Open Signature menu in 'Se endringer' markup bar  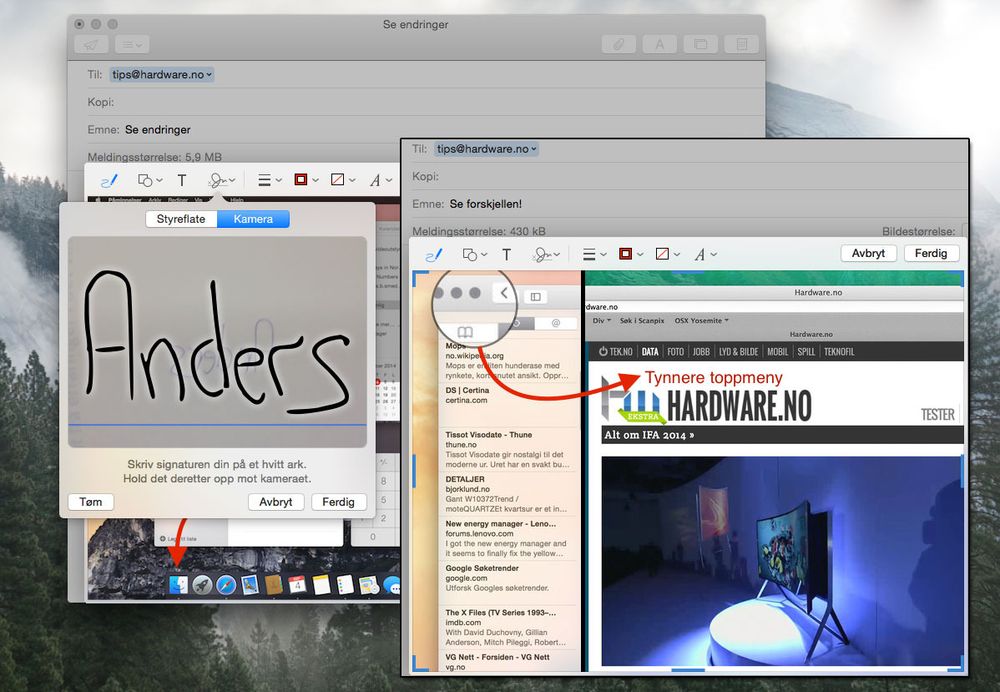tap(222, 180)
